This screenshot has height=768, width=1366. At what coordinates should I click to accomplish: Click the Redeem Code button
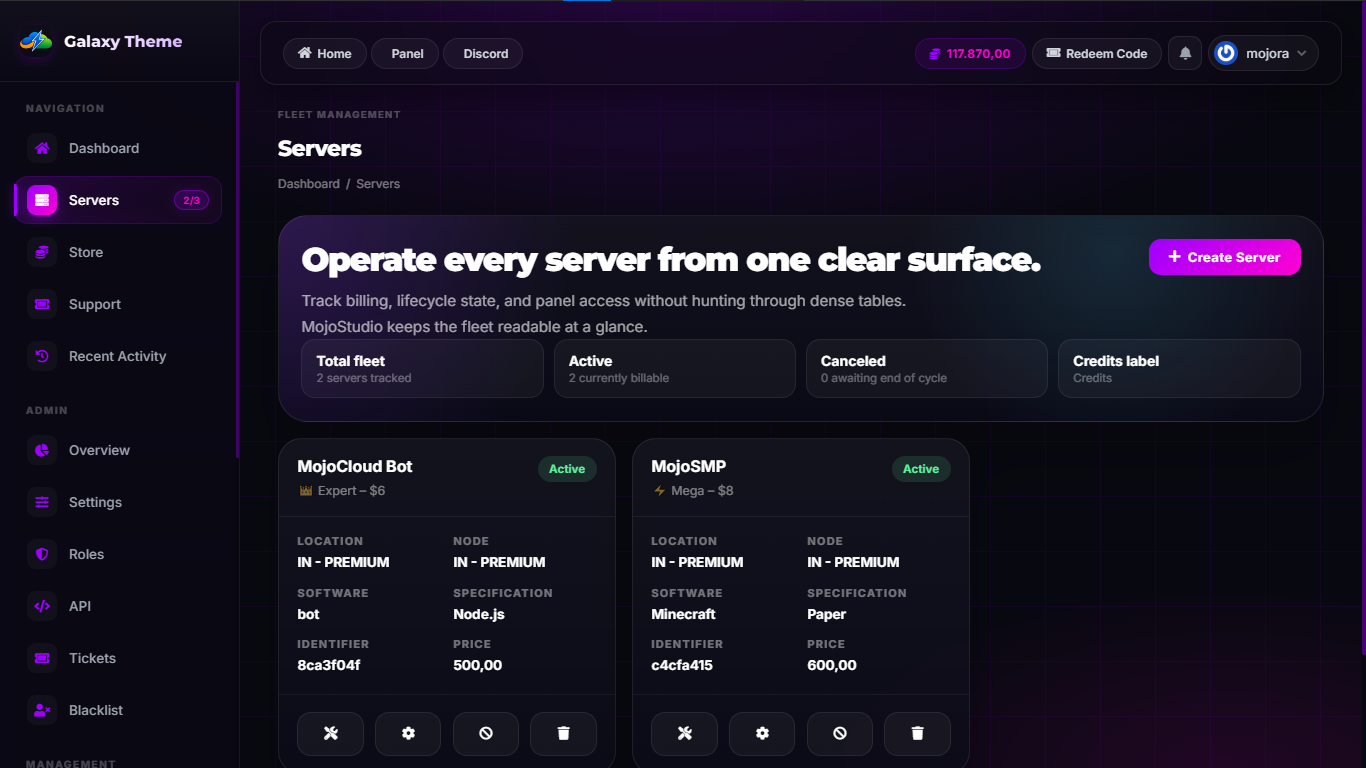click(1096, 54)
